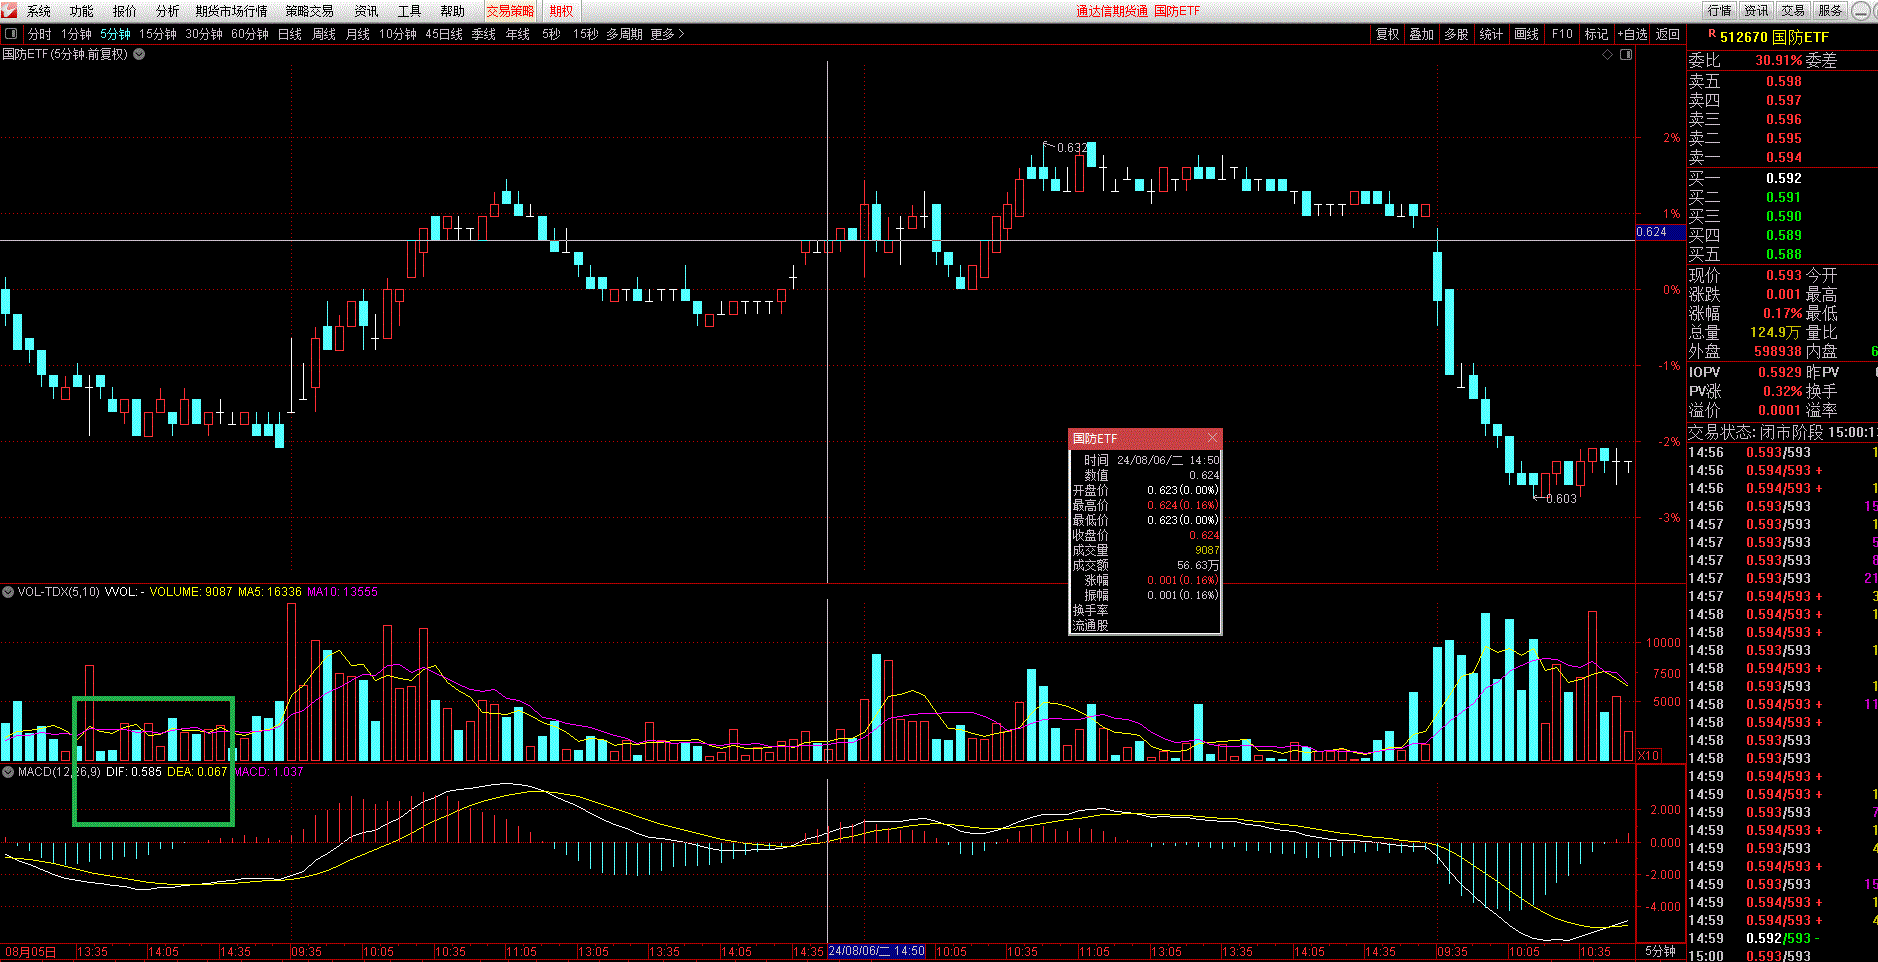Image resolution: width=1878 pixels, height=962 pixels.
Task: Open the 分析 menu
Action: (168, 11)
